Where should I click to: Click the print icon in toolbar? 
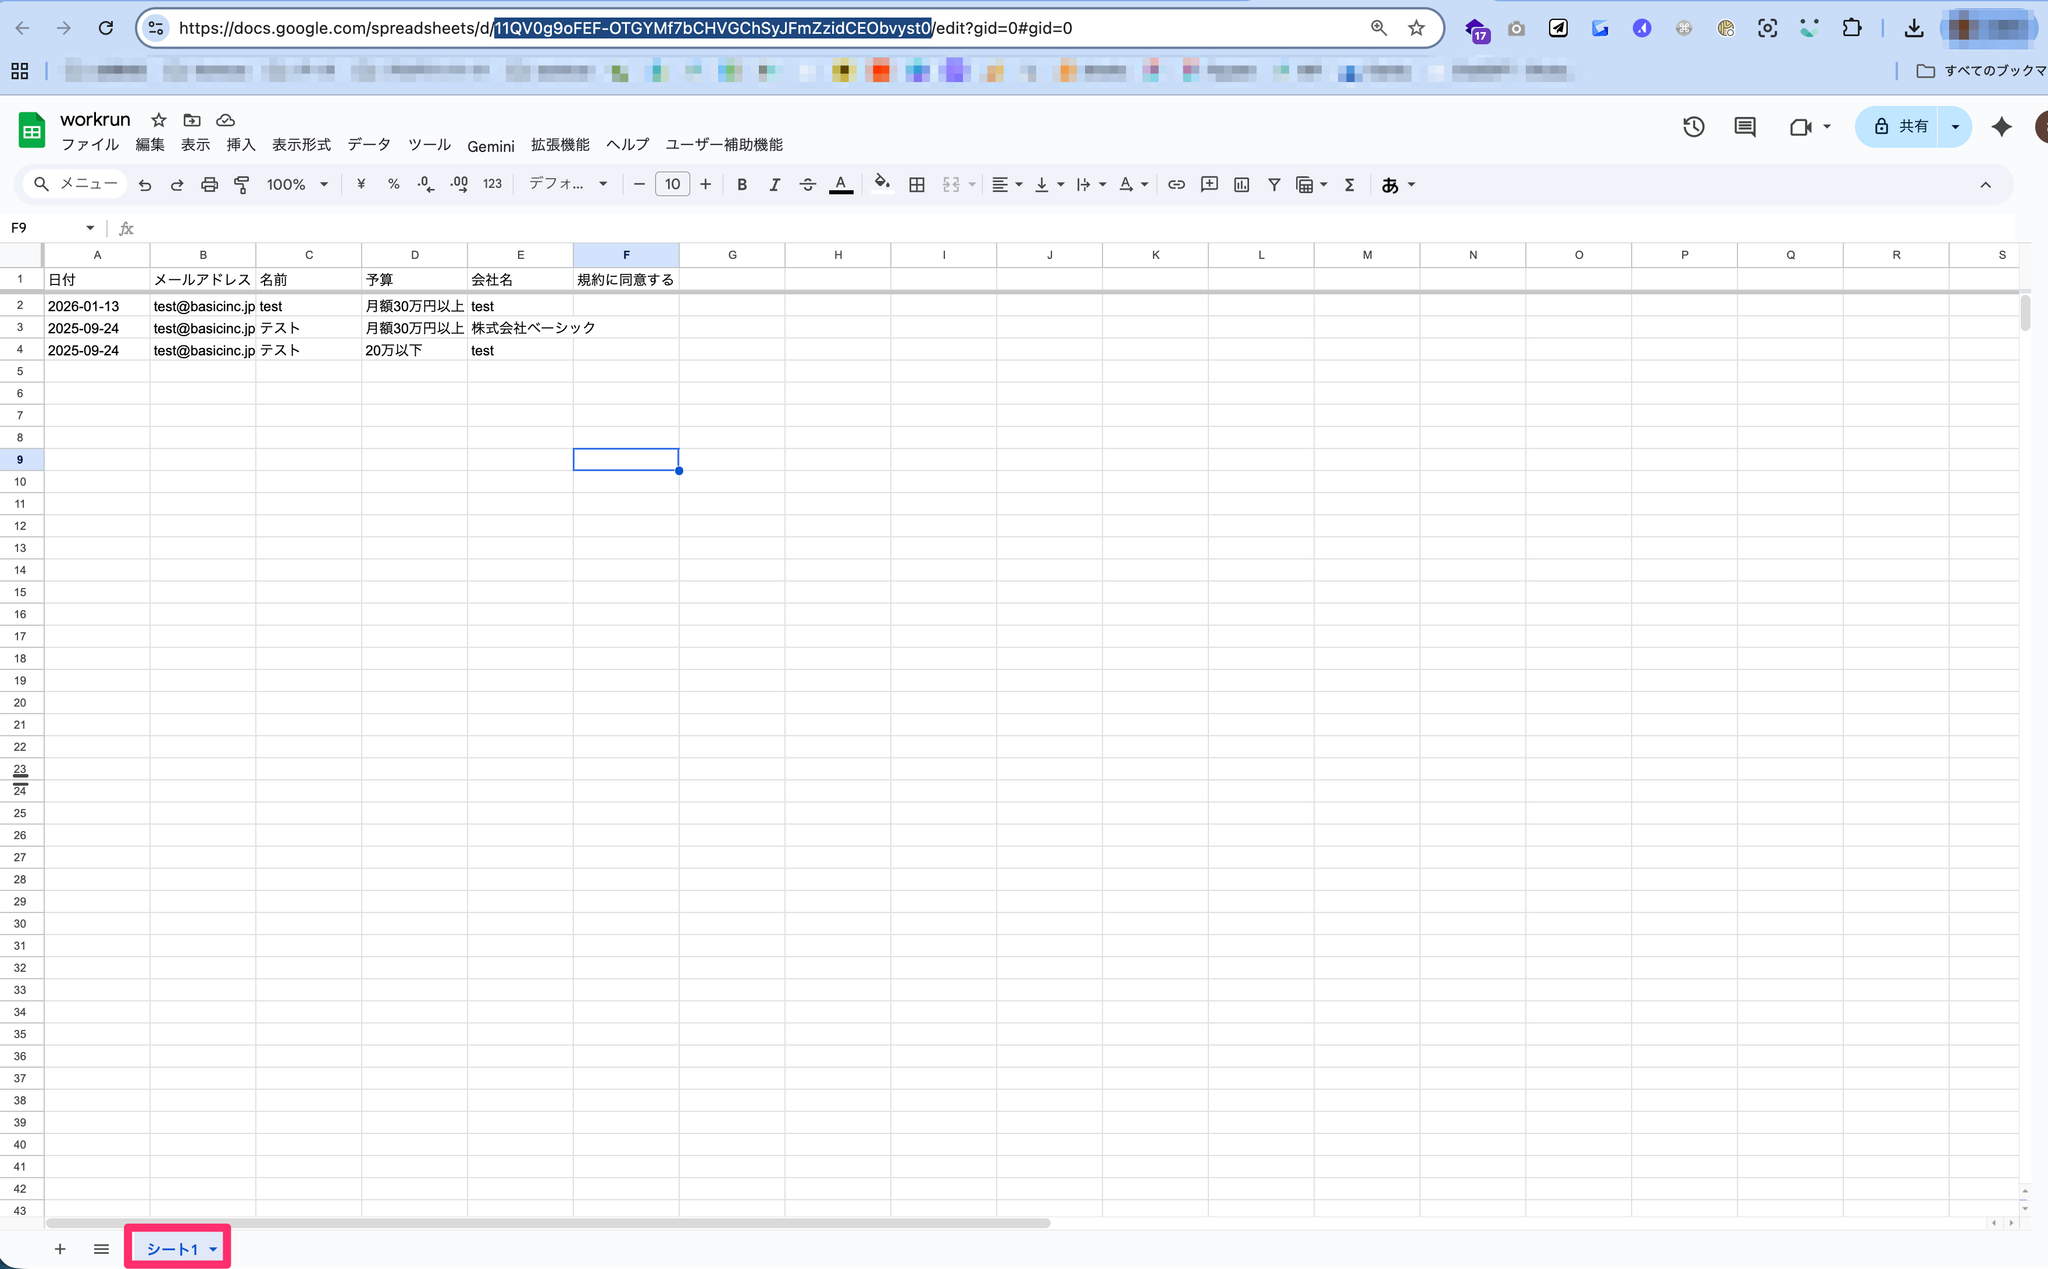coord(209,185)
